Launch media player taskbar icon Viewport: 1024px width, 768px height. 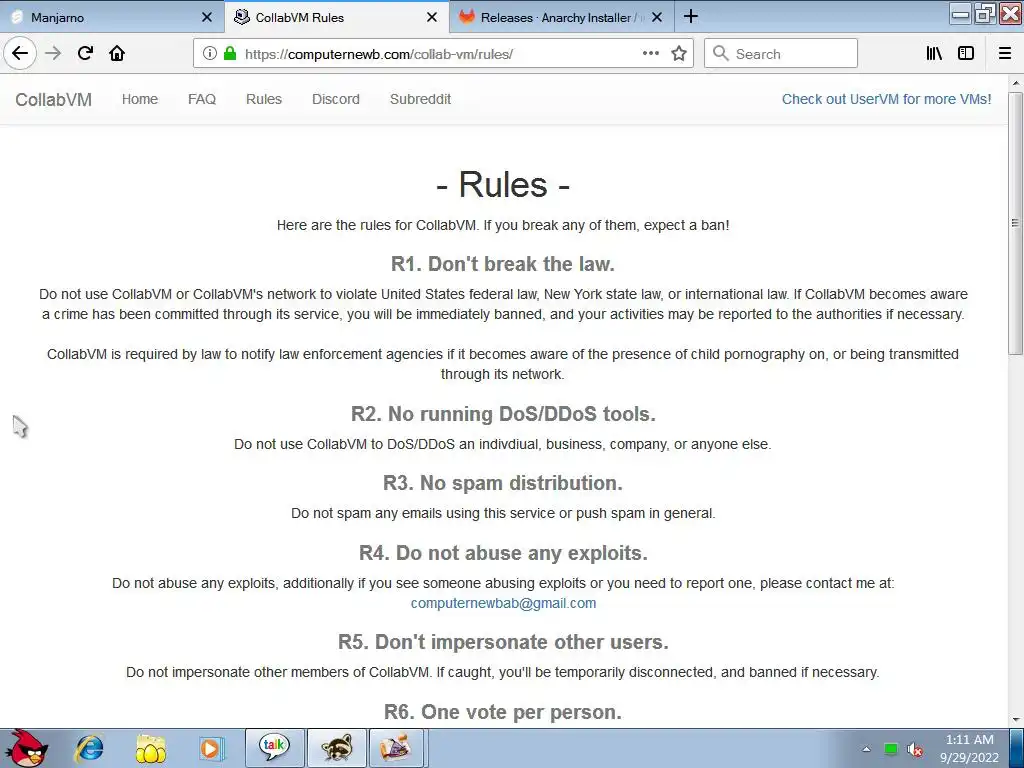(212, 748)
